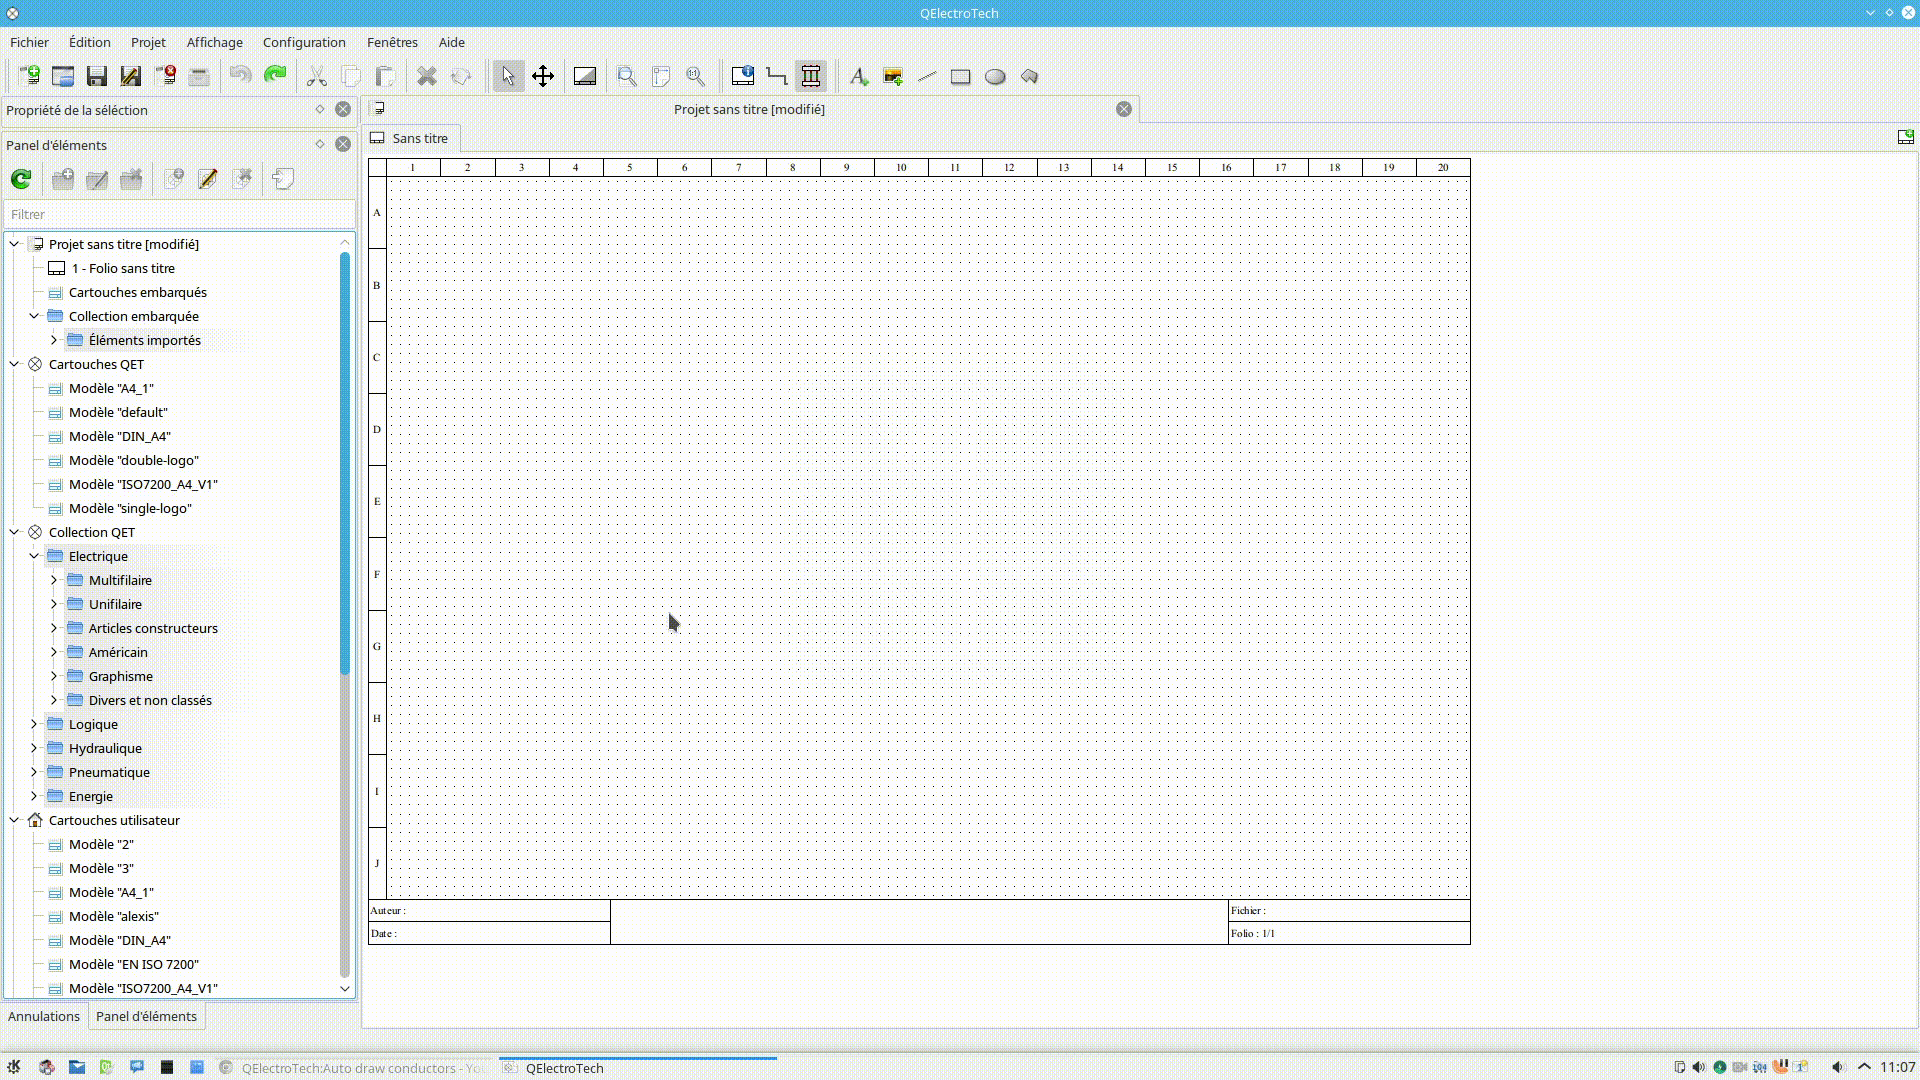The width and height of the screenshot is (1920, 1080).
Task: Click the new project icon
Action: 29,76
